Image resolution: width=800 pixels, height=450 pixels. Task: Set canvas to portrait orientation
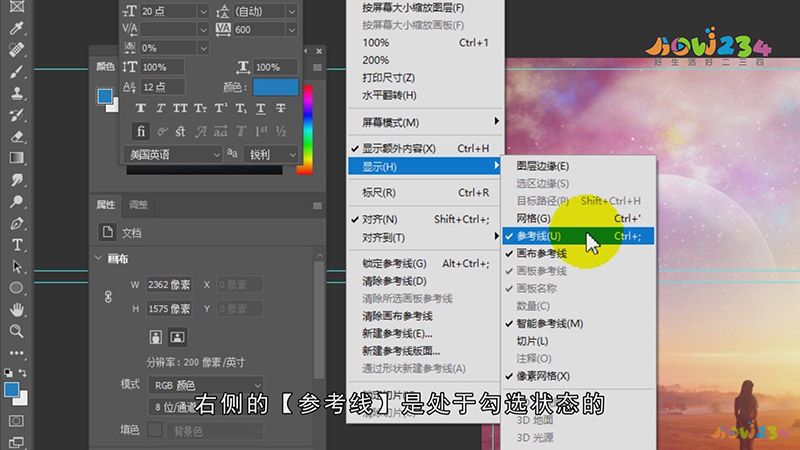click(x=156, y=337)
